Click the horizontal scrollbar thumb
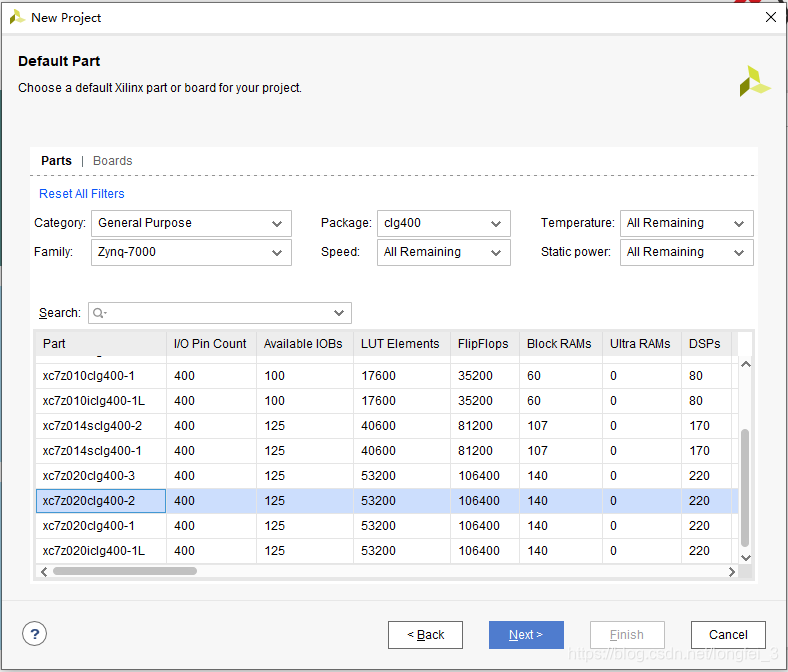 coord(125,571)
